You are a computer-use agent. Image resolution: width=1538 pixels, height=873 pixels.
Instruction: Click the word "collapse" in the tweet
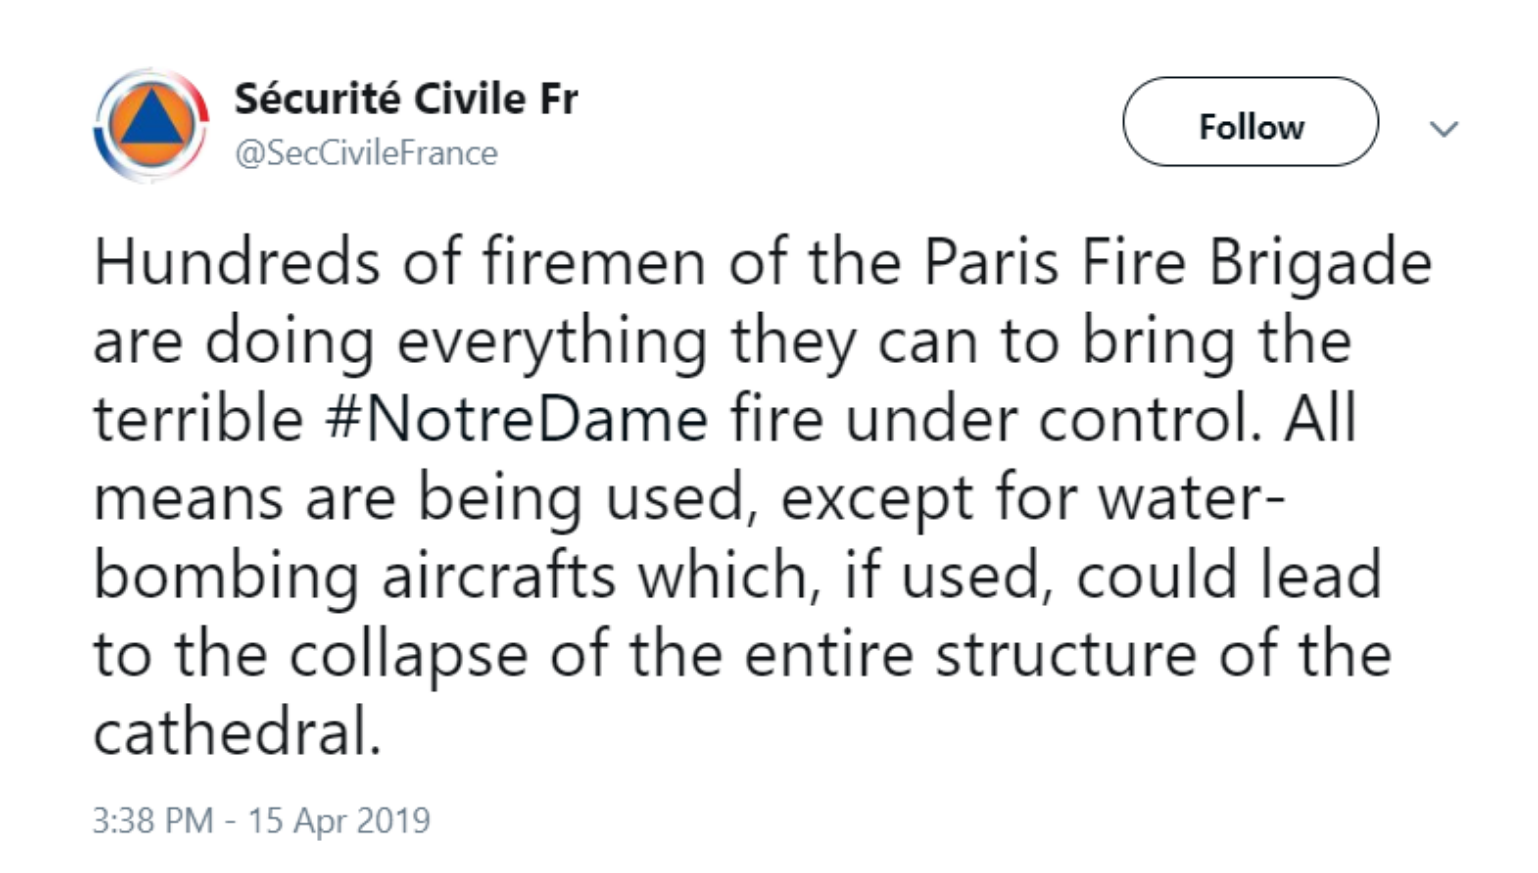pyautogui.click(x=408, y=655)
